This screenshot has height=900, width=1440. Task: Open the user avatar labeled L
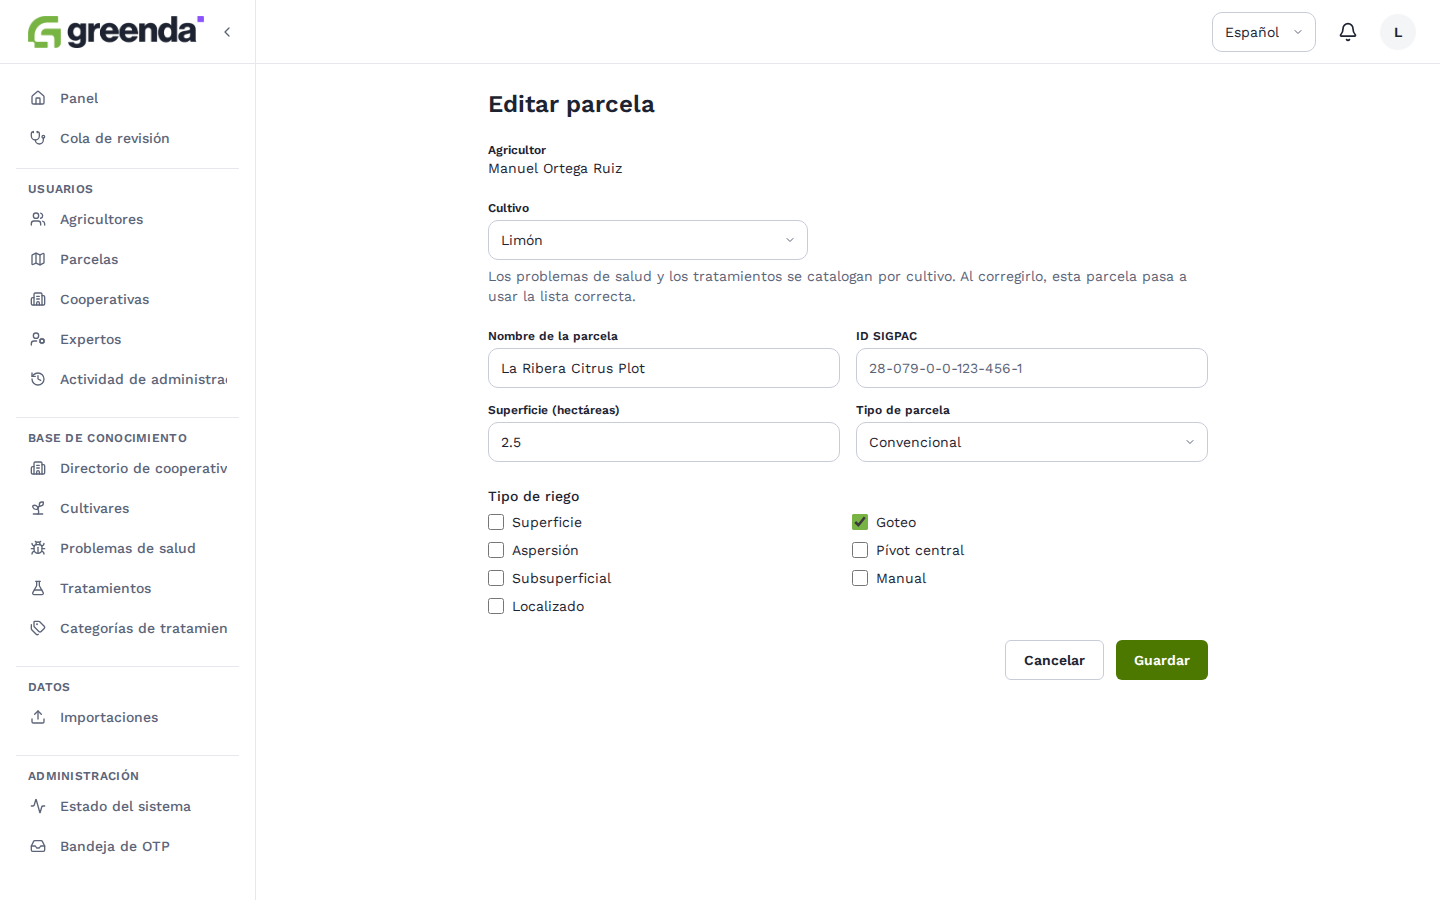click(x=1398, y=32)
